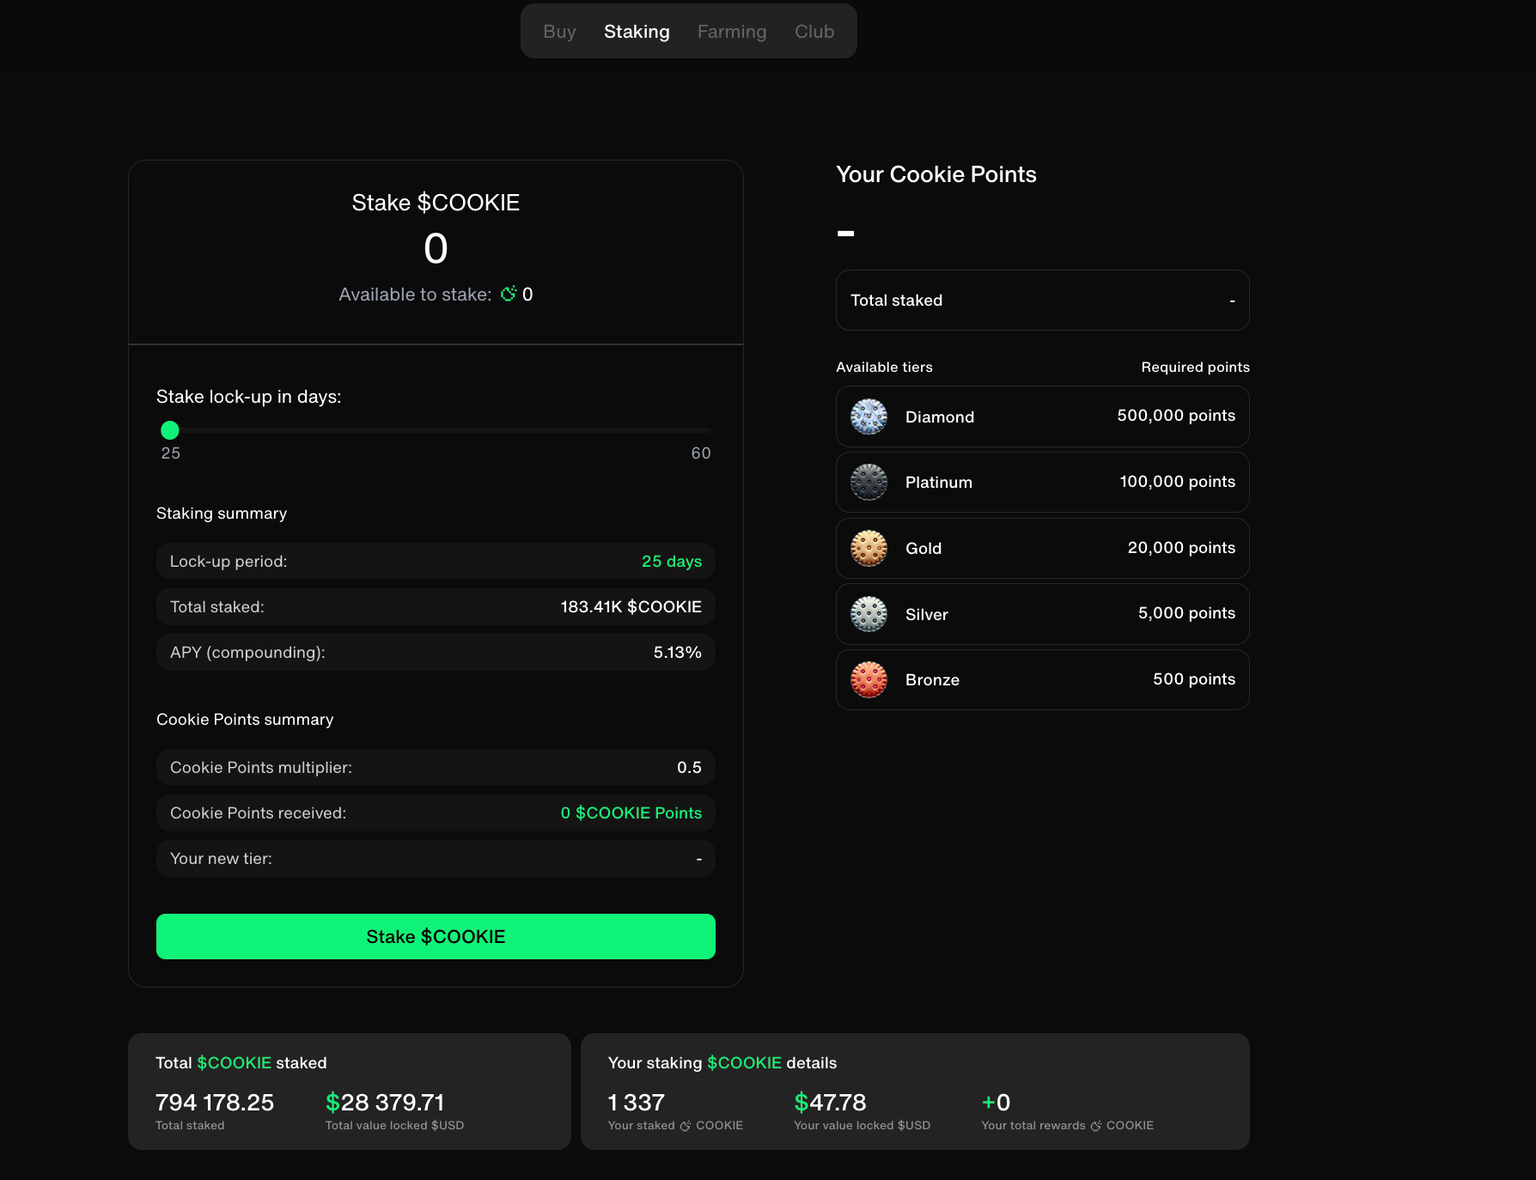Click the Lock-up period 25 days row

point(436,561)
